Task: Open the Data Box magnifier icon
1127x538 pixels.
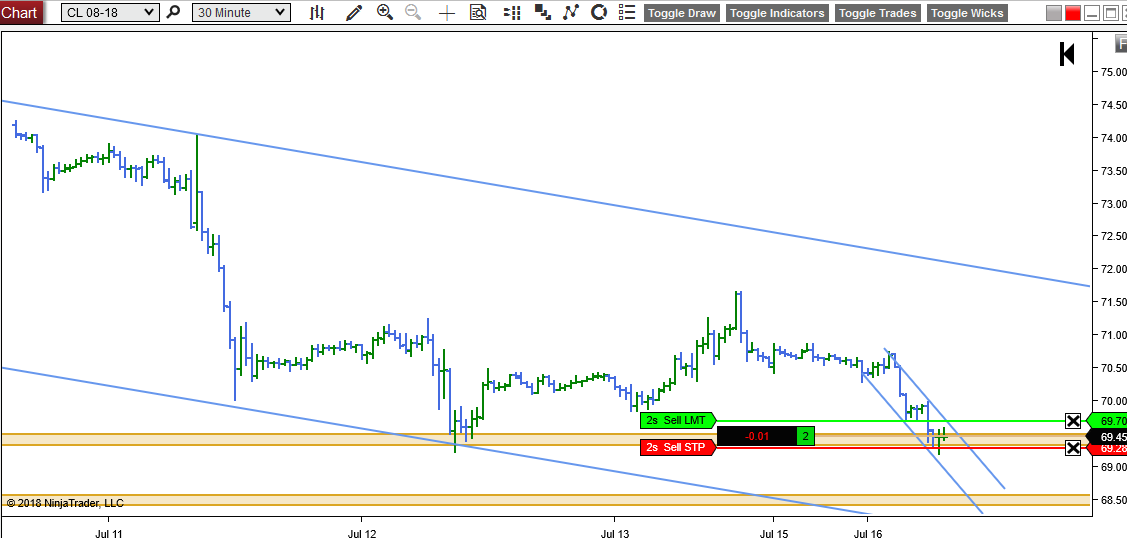Action: 478,12
